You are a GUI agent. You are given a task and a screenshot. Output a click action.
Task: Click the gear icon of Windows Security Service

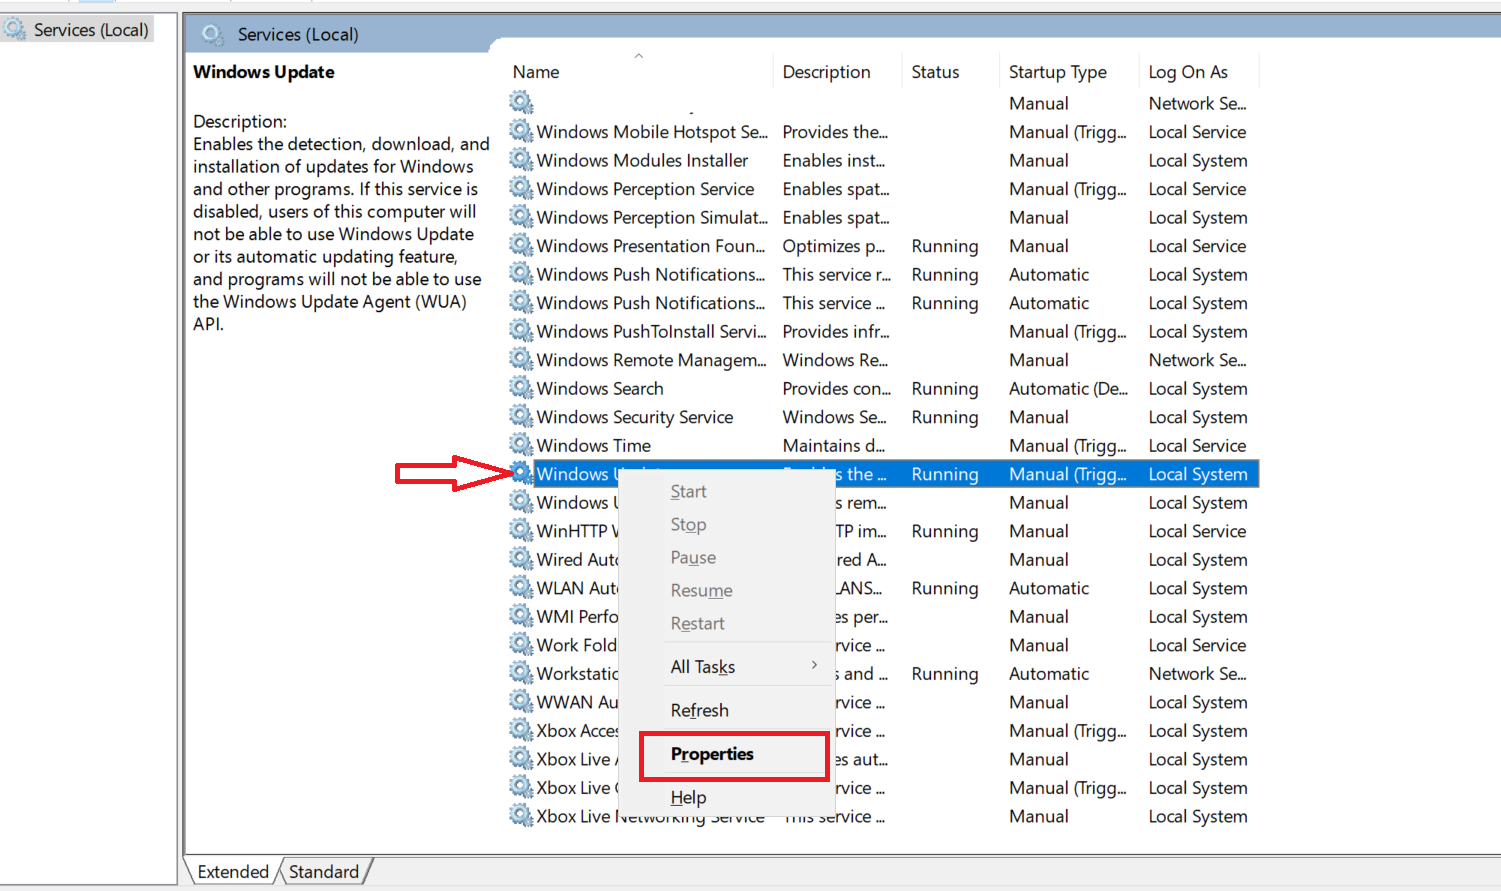click(x=521, y=416)
